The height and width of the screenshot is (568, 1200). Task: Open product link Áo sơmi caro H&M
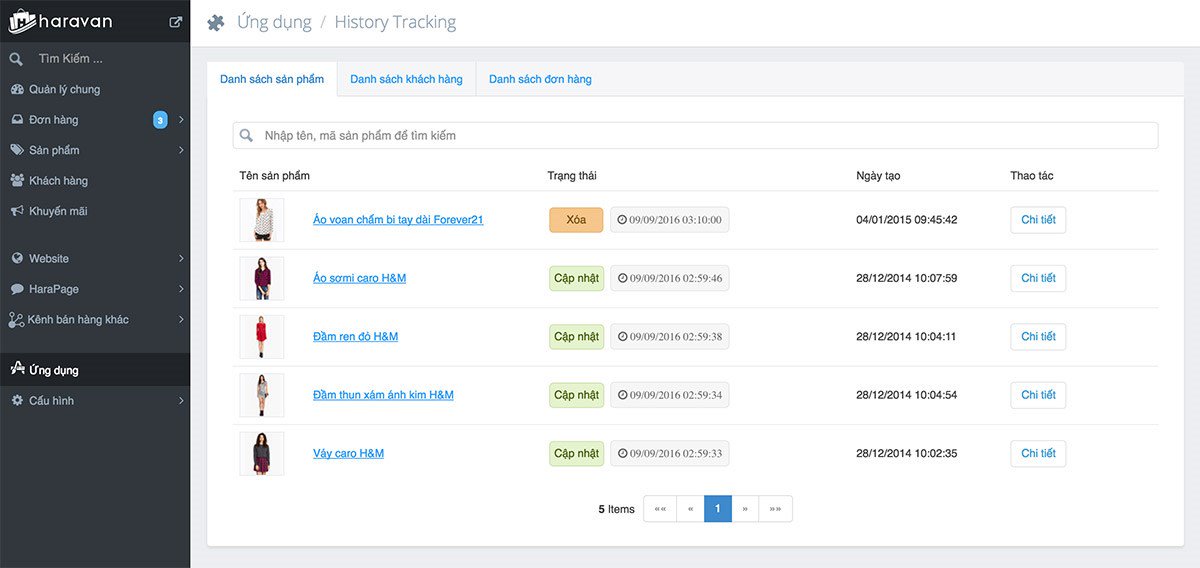click(x=359, y=278)
